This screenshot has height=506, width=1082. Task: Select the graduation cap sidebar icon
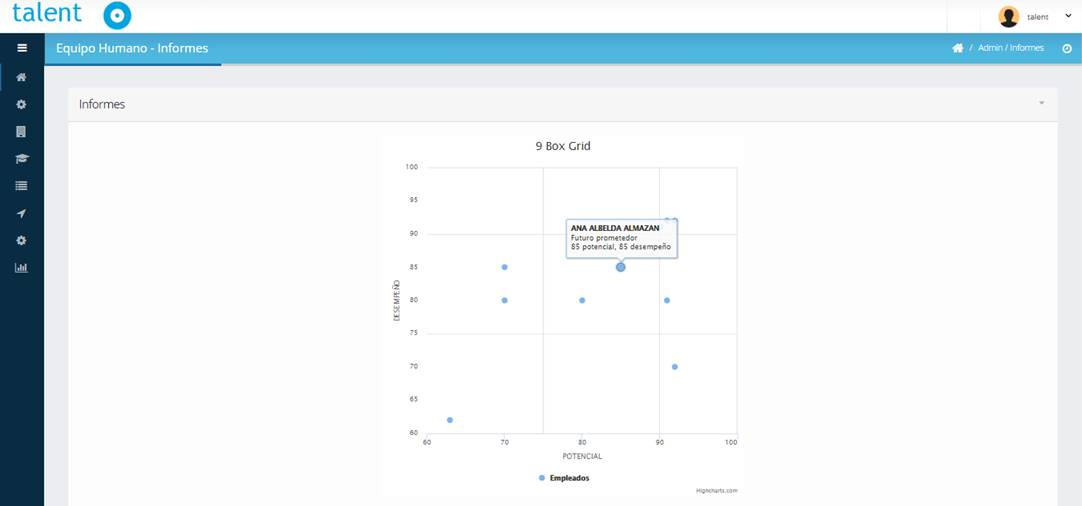click(21, 158)
